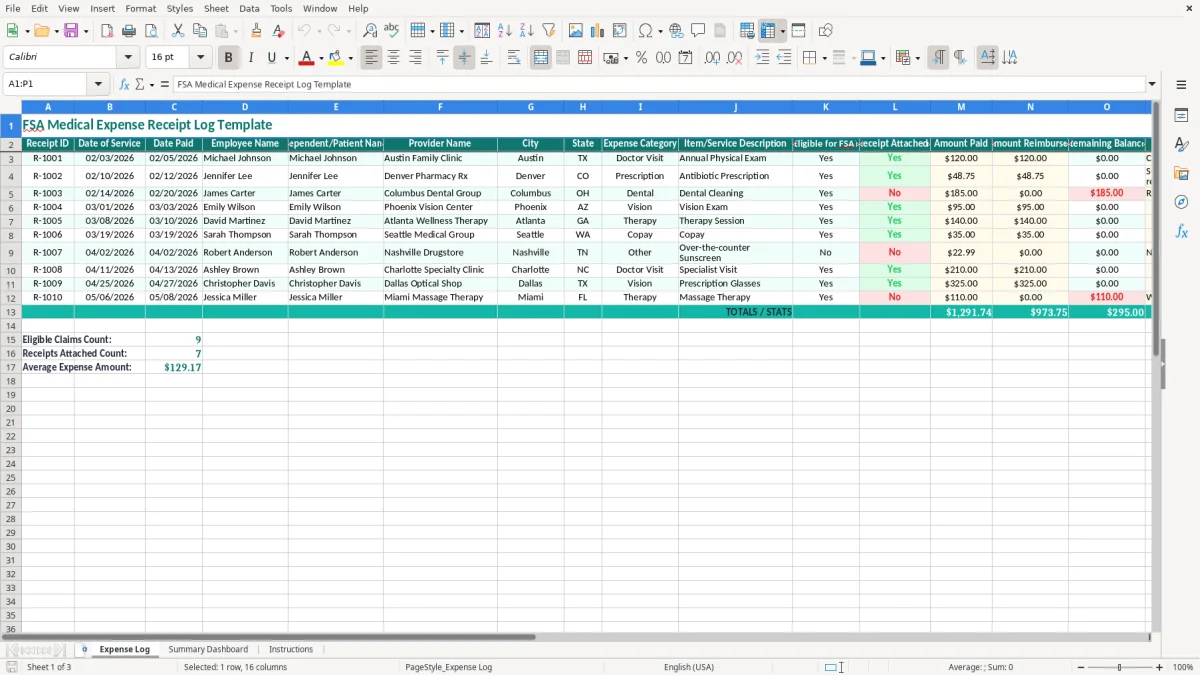Click the Font Color red A swatch

tap(307, 58)
